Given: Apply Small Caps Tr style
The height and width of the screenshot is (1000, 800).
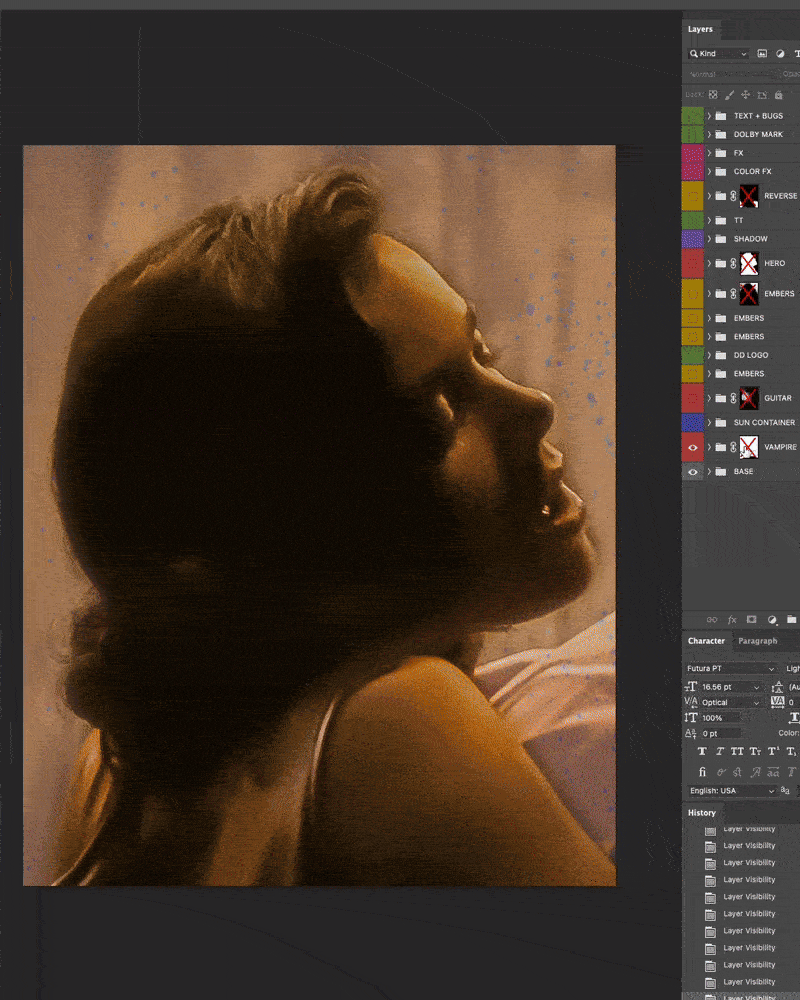Looking at the screenshot, I should 755,751.
